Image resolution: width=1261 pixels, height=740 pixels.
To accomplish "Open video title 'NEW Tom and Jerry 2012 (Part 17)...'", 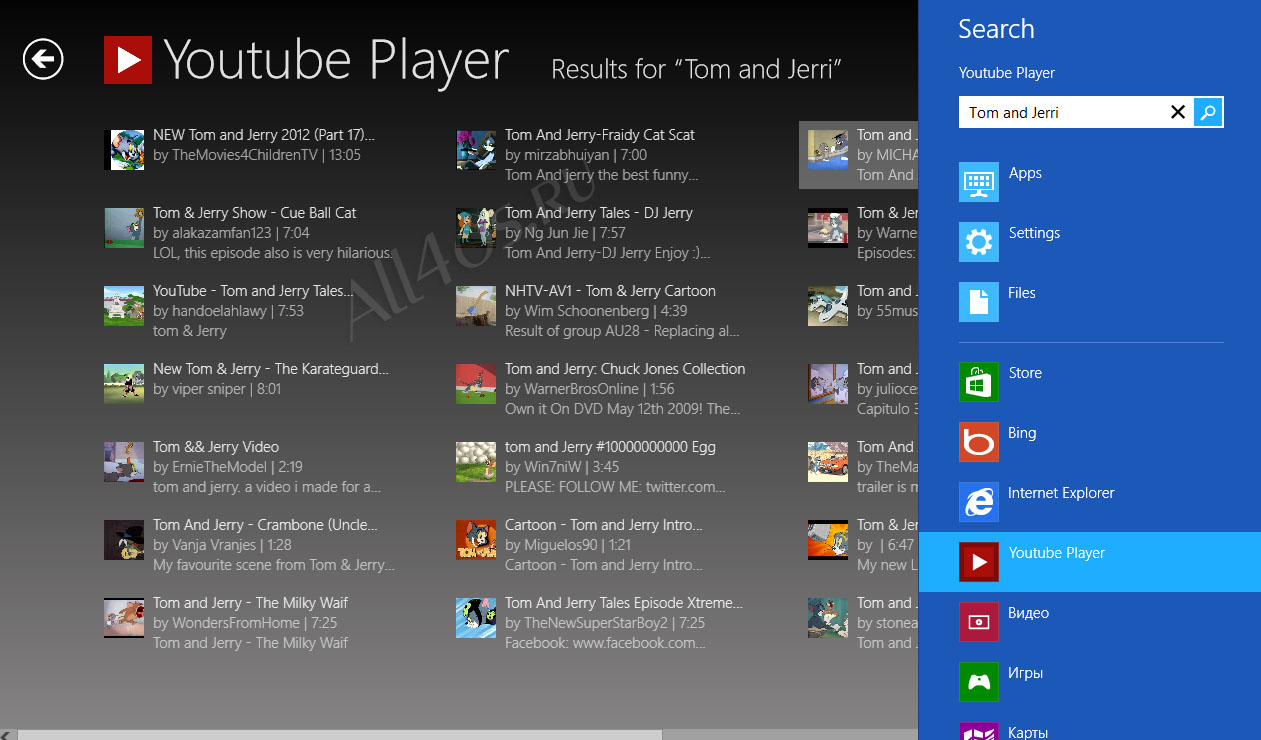I will (x=264, y=135).
